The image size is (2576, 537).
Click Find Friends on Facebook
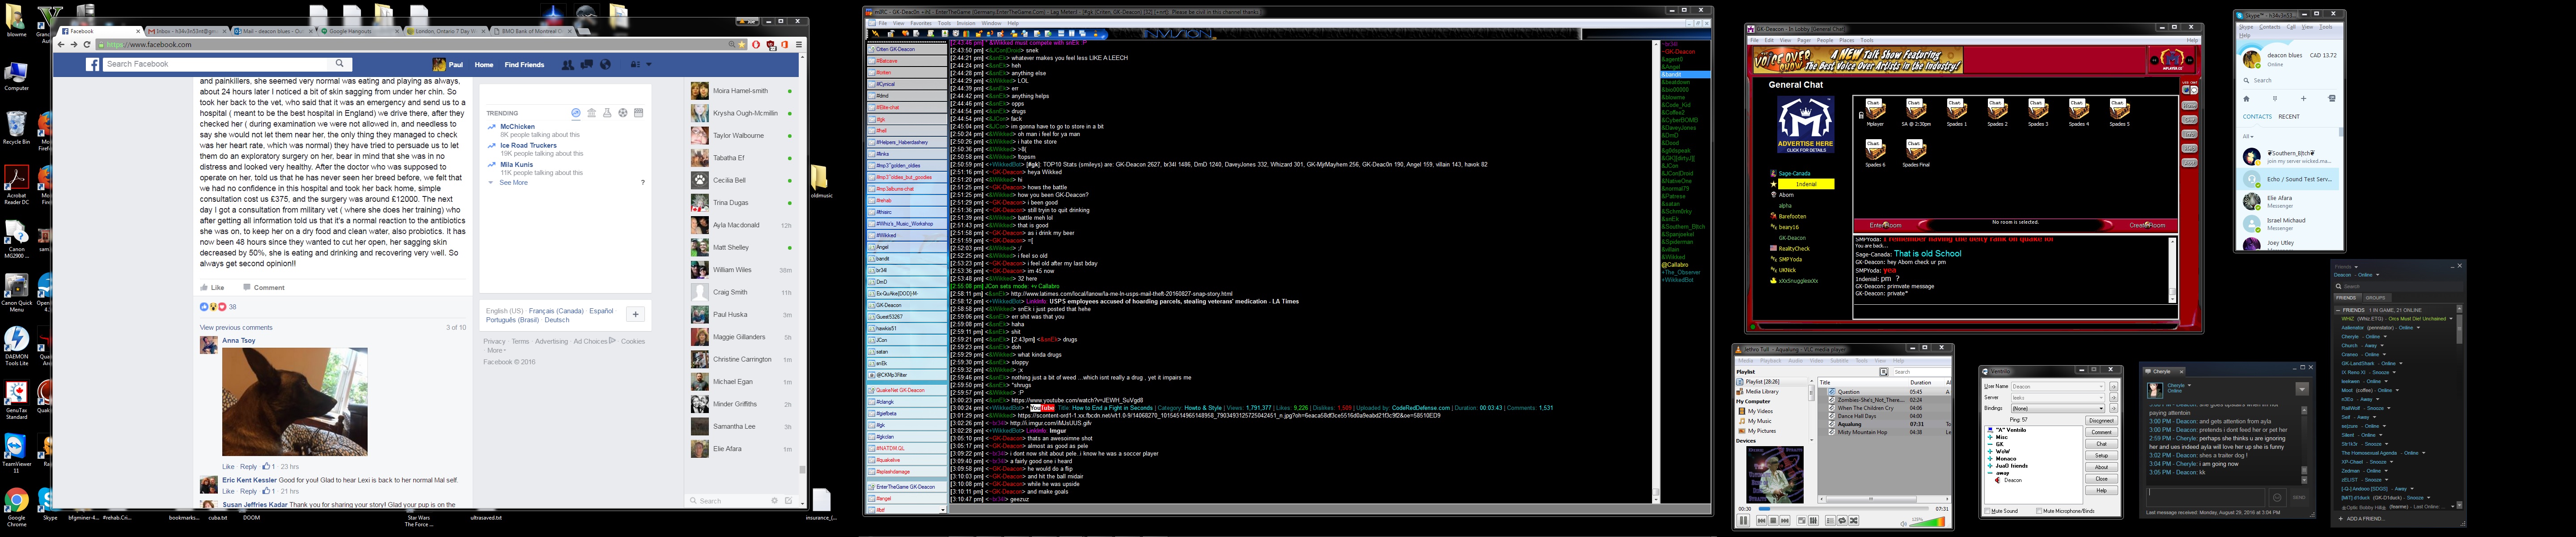tap(524, 65)
